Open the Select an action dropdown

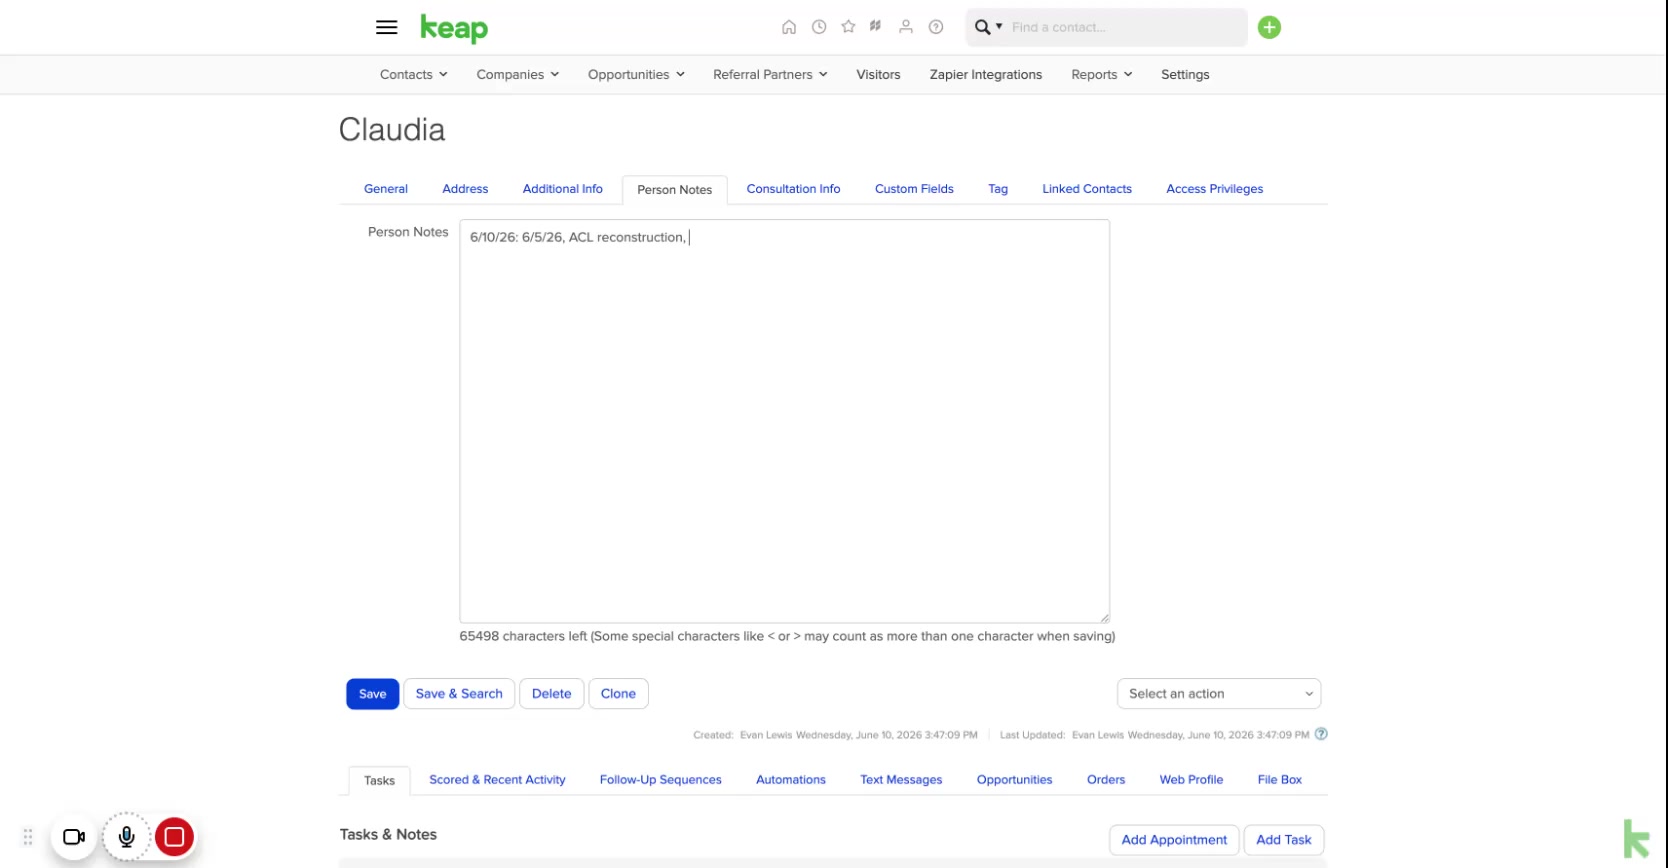pos(1219,694)
